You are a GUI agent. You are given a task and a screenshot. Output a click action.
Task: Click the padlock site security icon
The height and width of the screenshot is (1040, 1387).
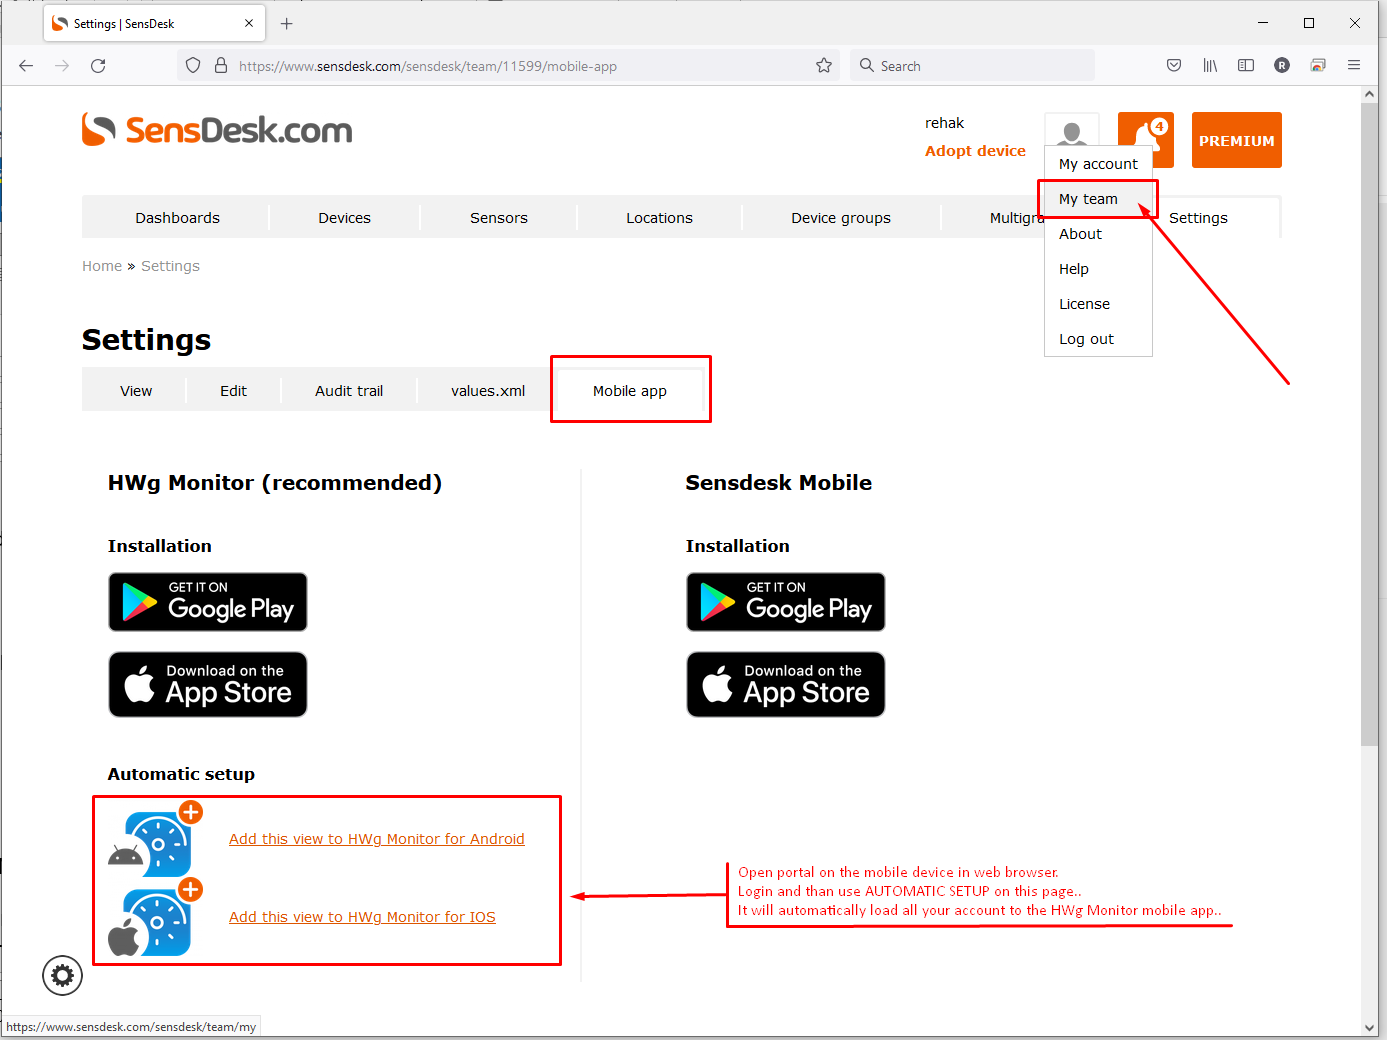pos(221,66)
